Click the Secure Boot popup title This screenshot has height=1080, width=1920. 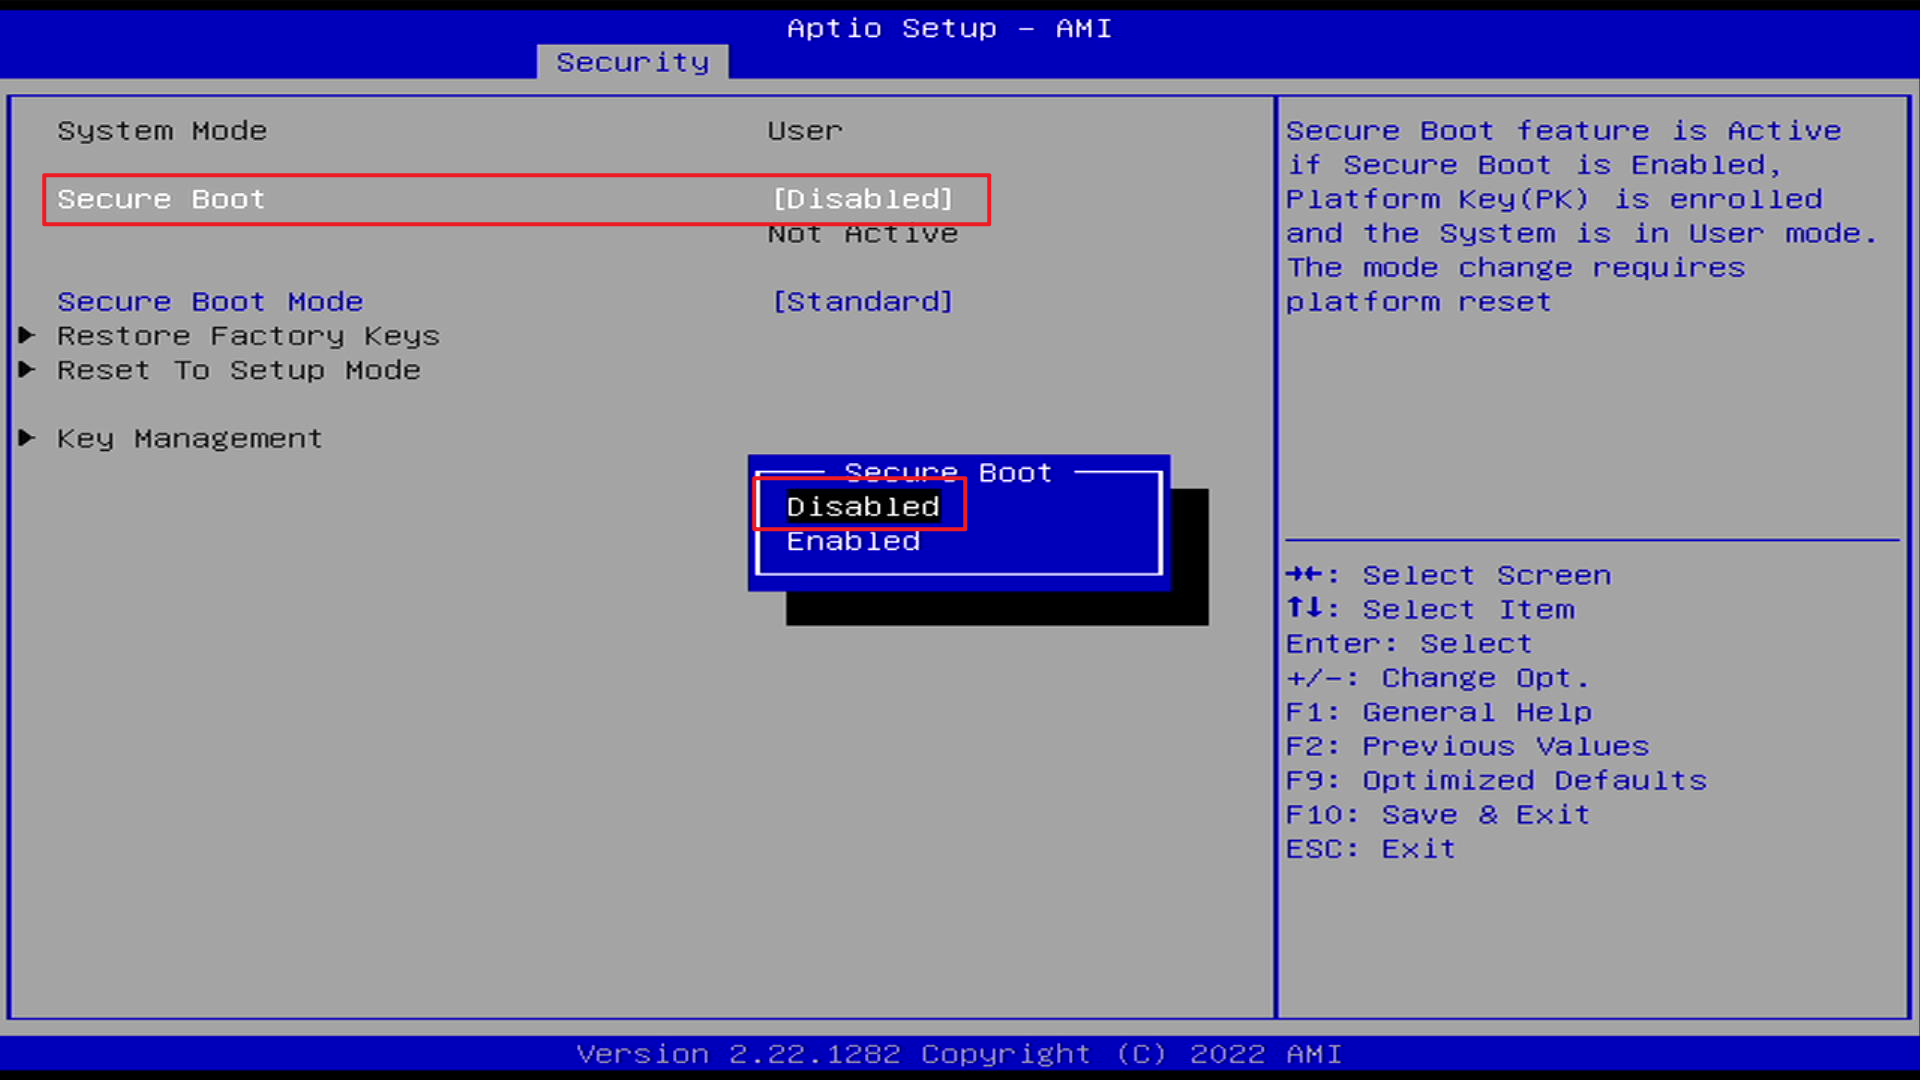pos(947,472)
